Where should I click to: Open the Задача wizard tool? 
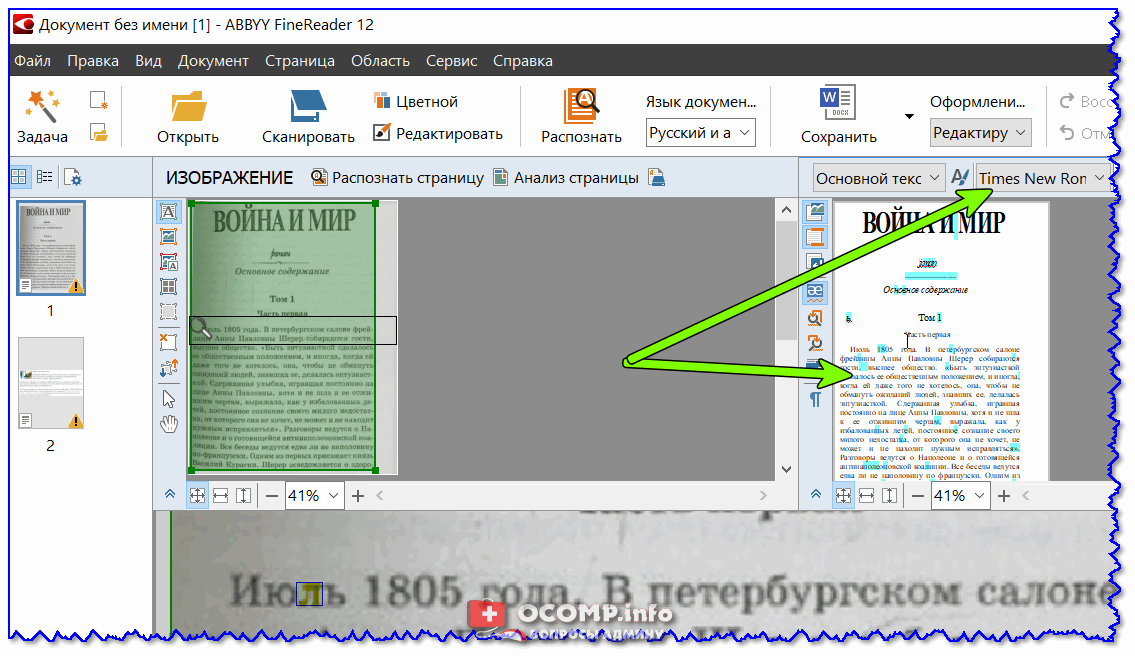42,116
